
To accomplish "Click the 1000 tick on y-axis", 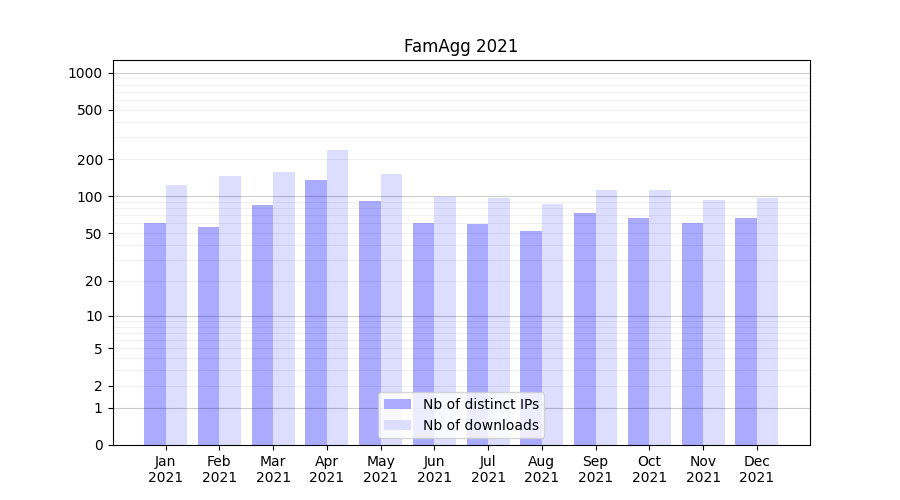I will 85,73.
